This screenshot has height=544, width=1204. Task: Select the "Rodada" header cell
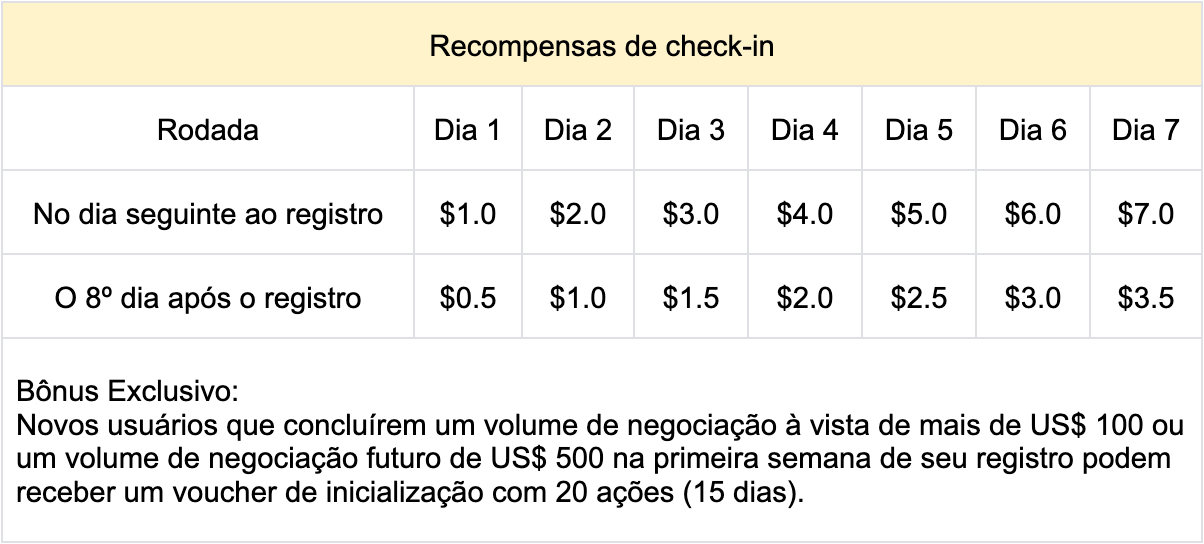point(208,130)
